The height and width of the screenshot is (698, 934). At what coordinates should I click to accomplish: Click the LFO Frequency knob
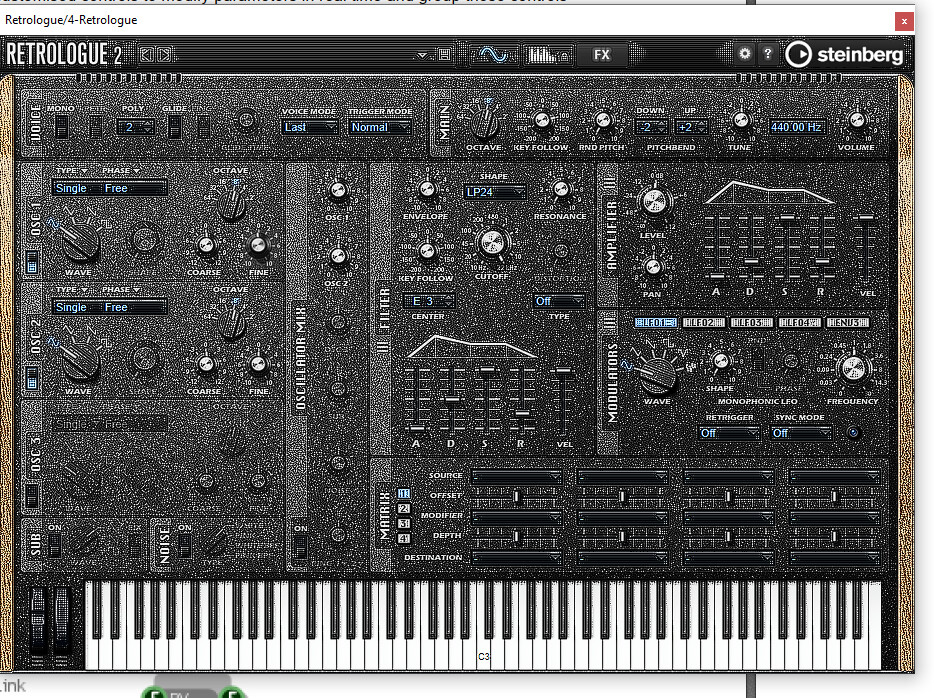point(852,369)
